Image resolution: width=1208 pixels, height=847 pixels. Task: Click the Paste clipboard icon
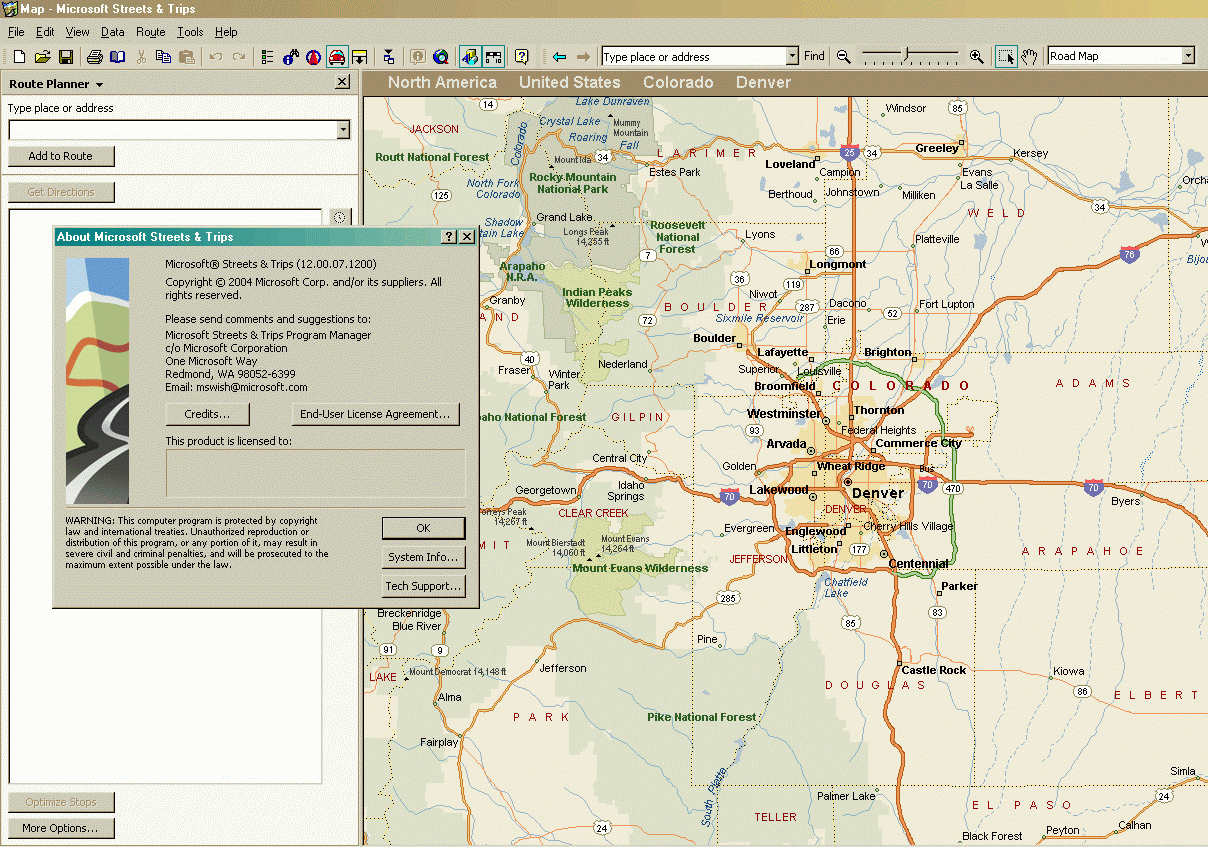coord(185,57)
